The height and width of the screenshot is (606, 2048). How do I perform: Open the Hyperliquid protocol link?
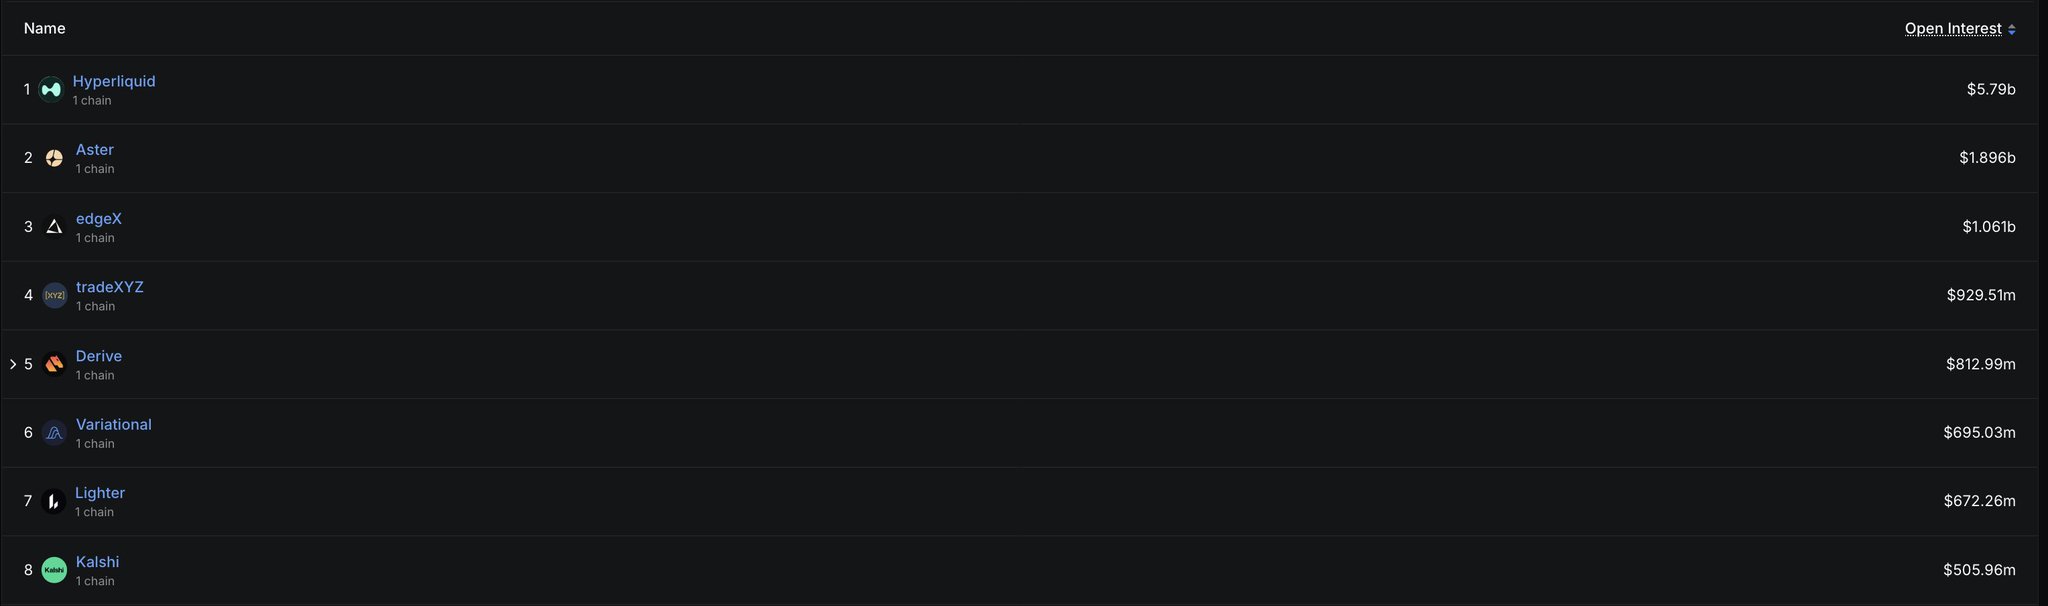(114, 81)
